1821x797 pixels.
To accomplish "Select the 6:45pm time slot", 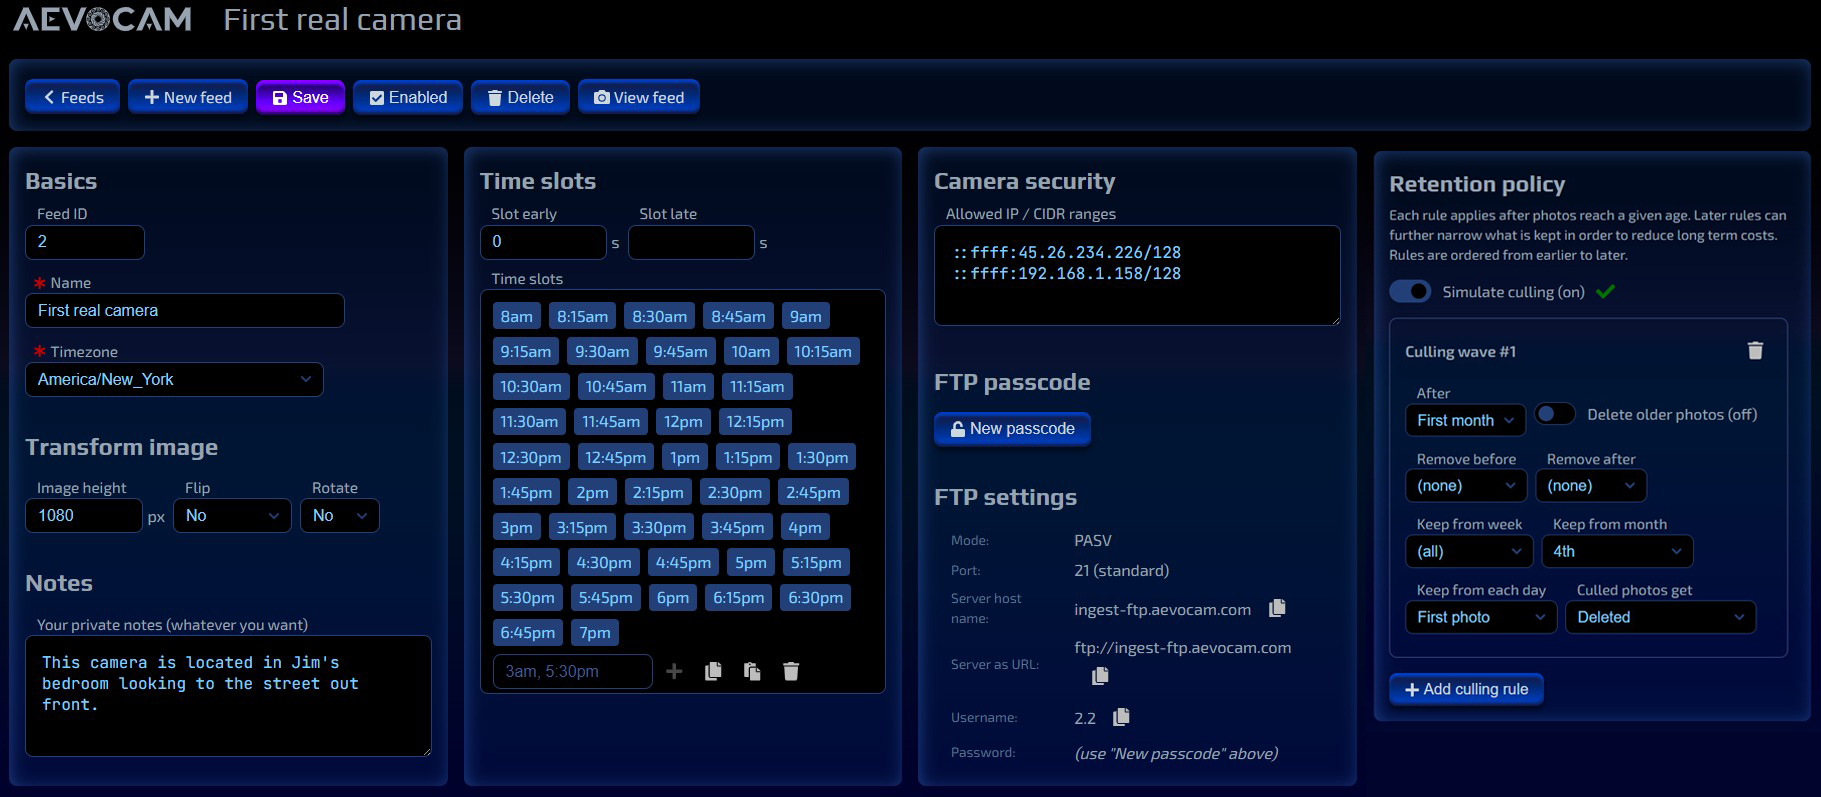I will 527,632.
